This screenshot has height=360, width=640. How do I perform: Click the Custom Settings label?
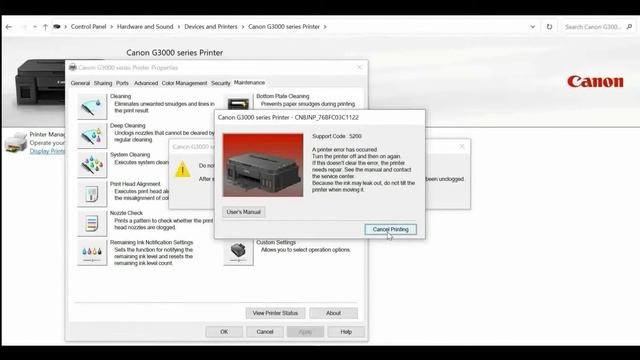276,242
